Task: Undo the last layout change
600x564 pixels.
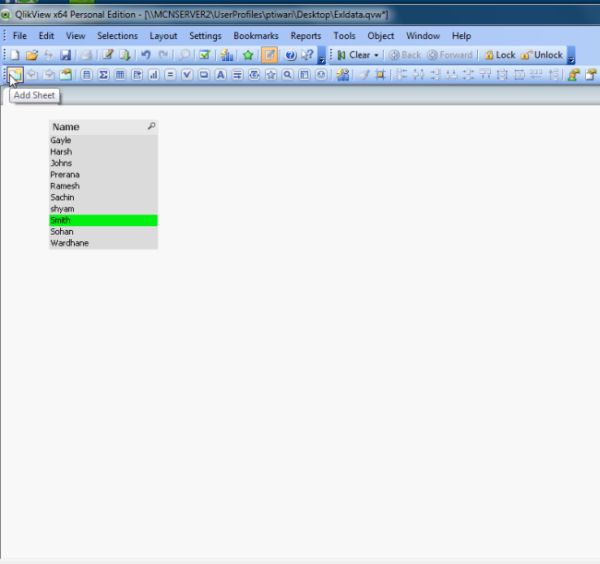Action: tap(145, 55)
